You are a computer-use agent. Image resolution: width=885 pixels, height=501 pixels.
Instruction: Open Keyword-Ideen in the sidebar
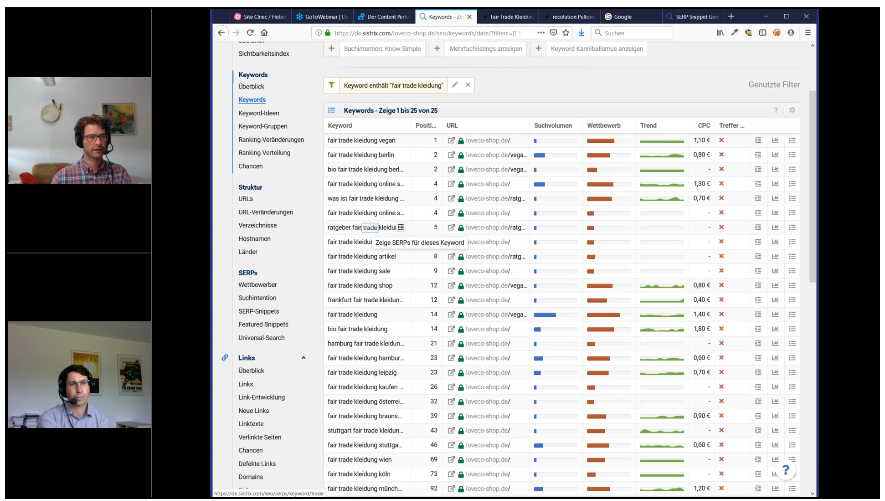pos(259,113)
